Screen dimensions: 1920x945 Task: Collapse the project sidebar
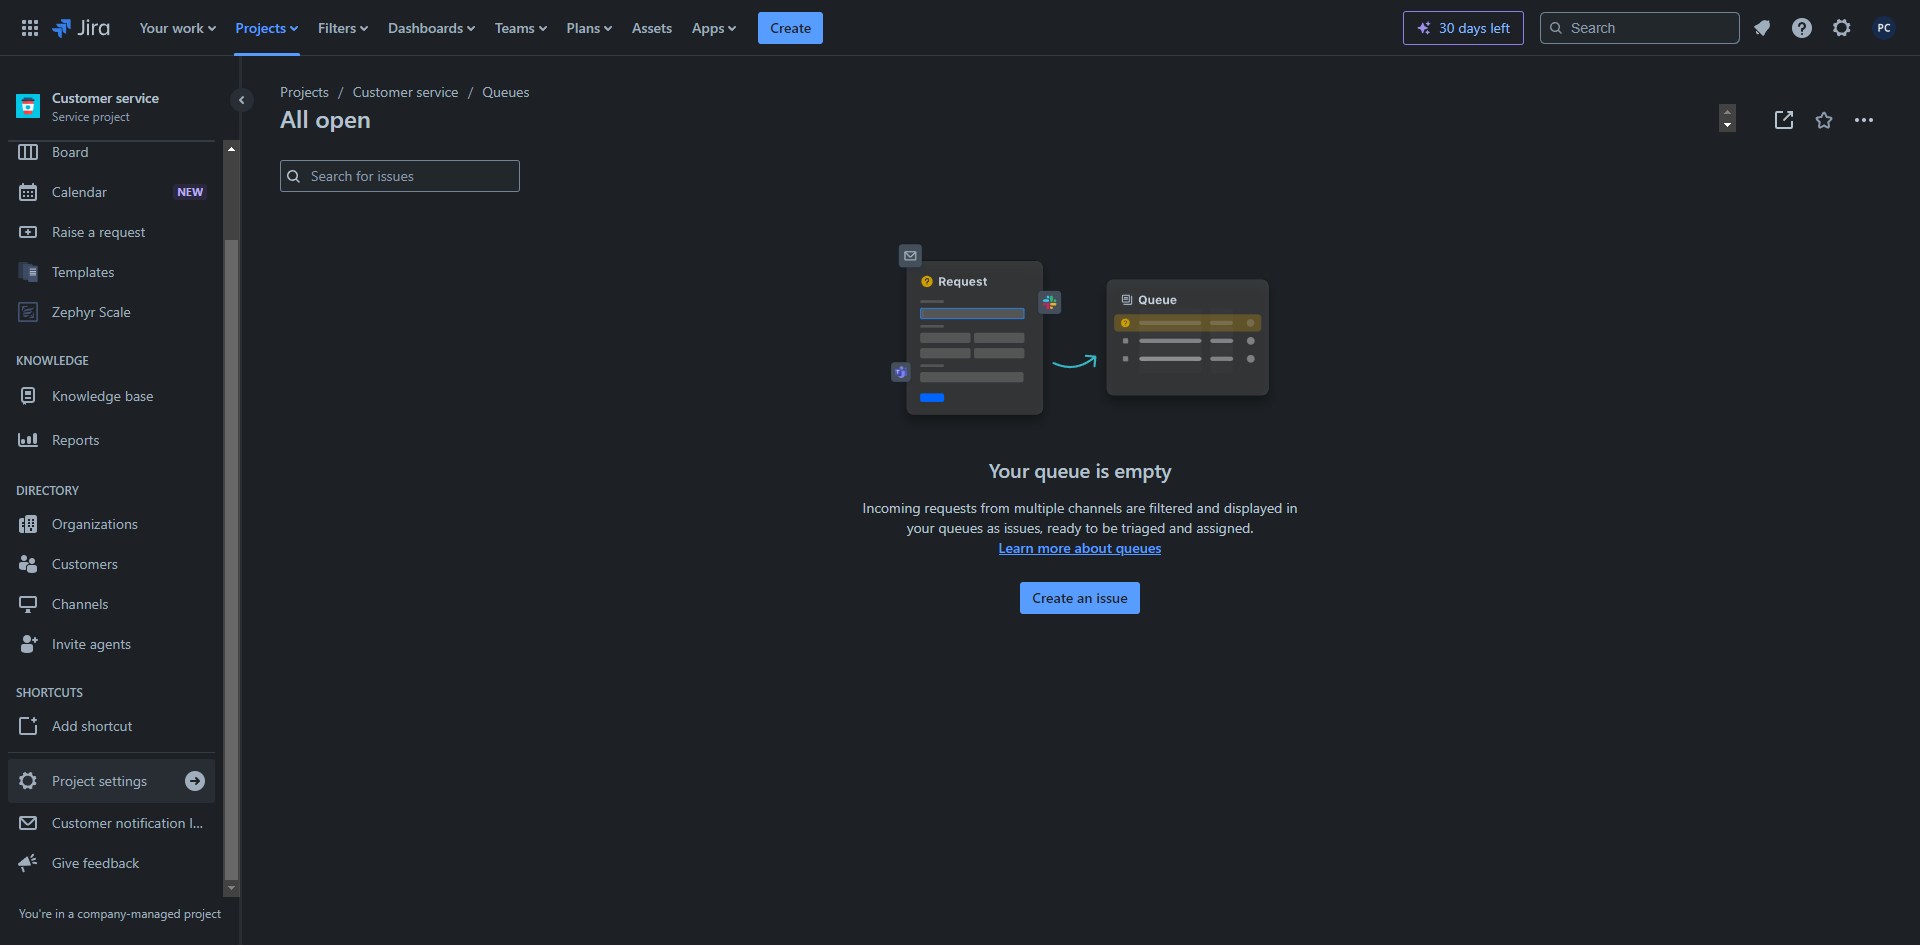(241, 100)
